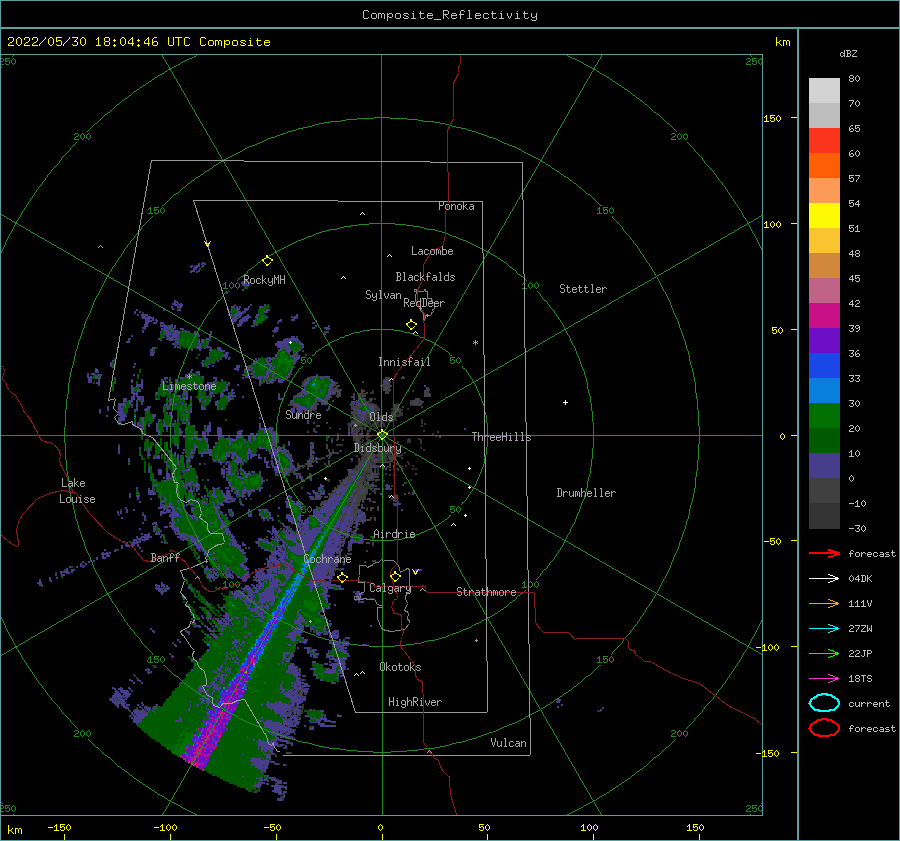Click the ThreeHills label
The image size is (900, 841).
tap(501, 437)
